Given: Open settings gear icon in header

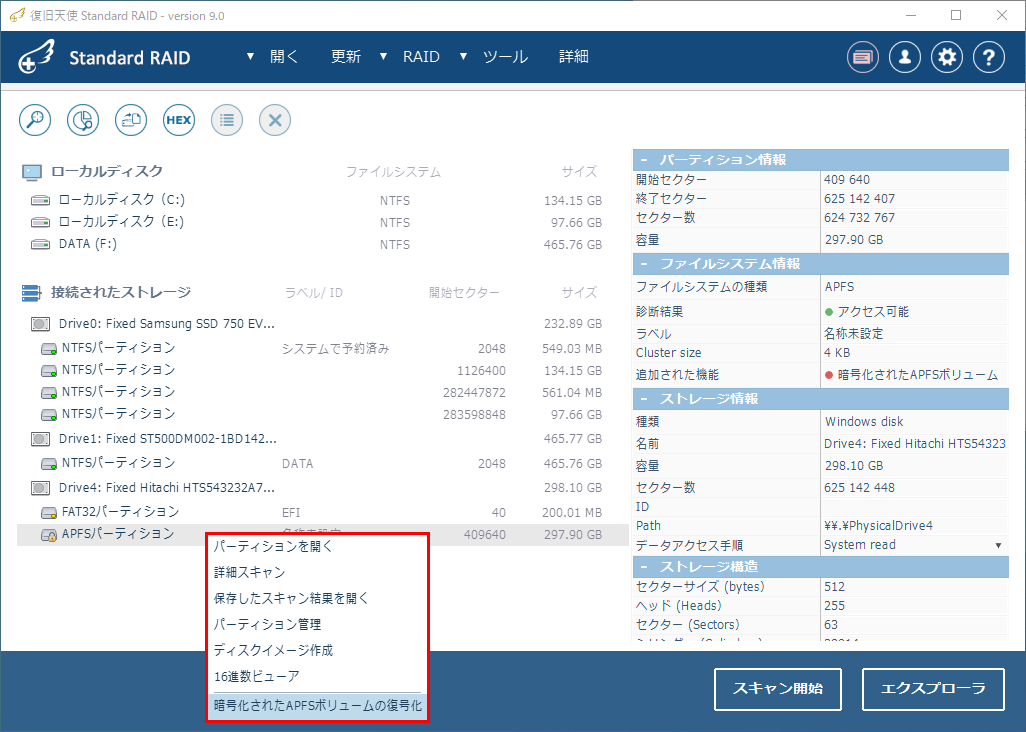Looking at the screenshot, I should pyautogui.click(x=947, y=58).
